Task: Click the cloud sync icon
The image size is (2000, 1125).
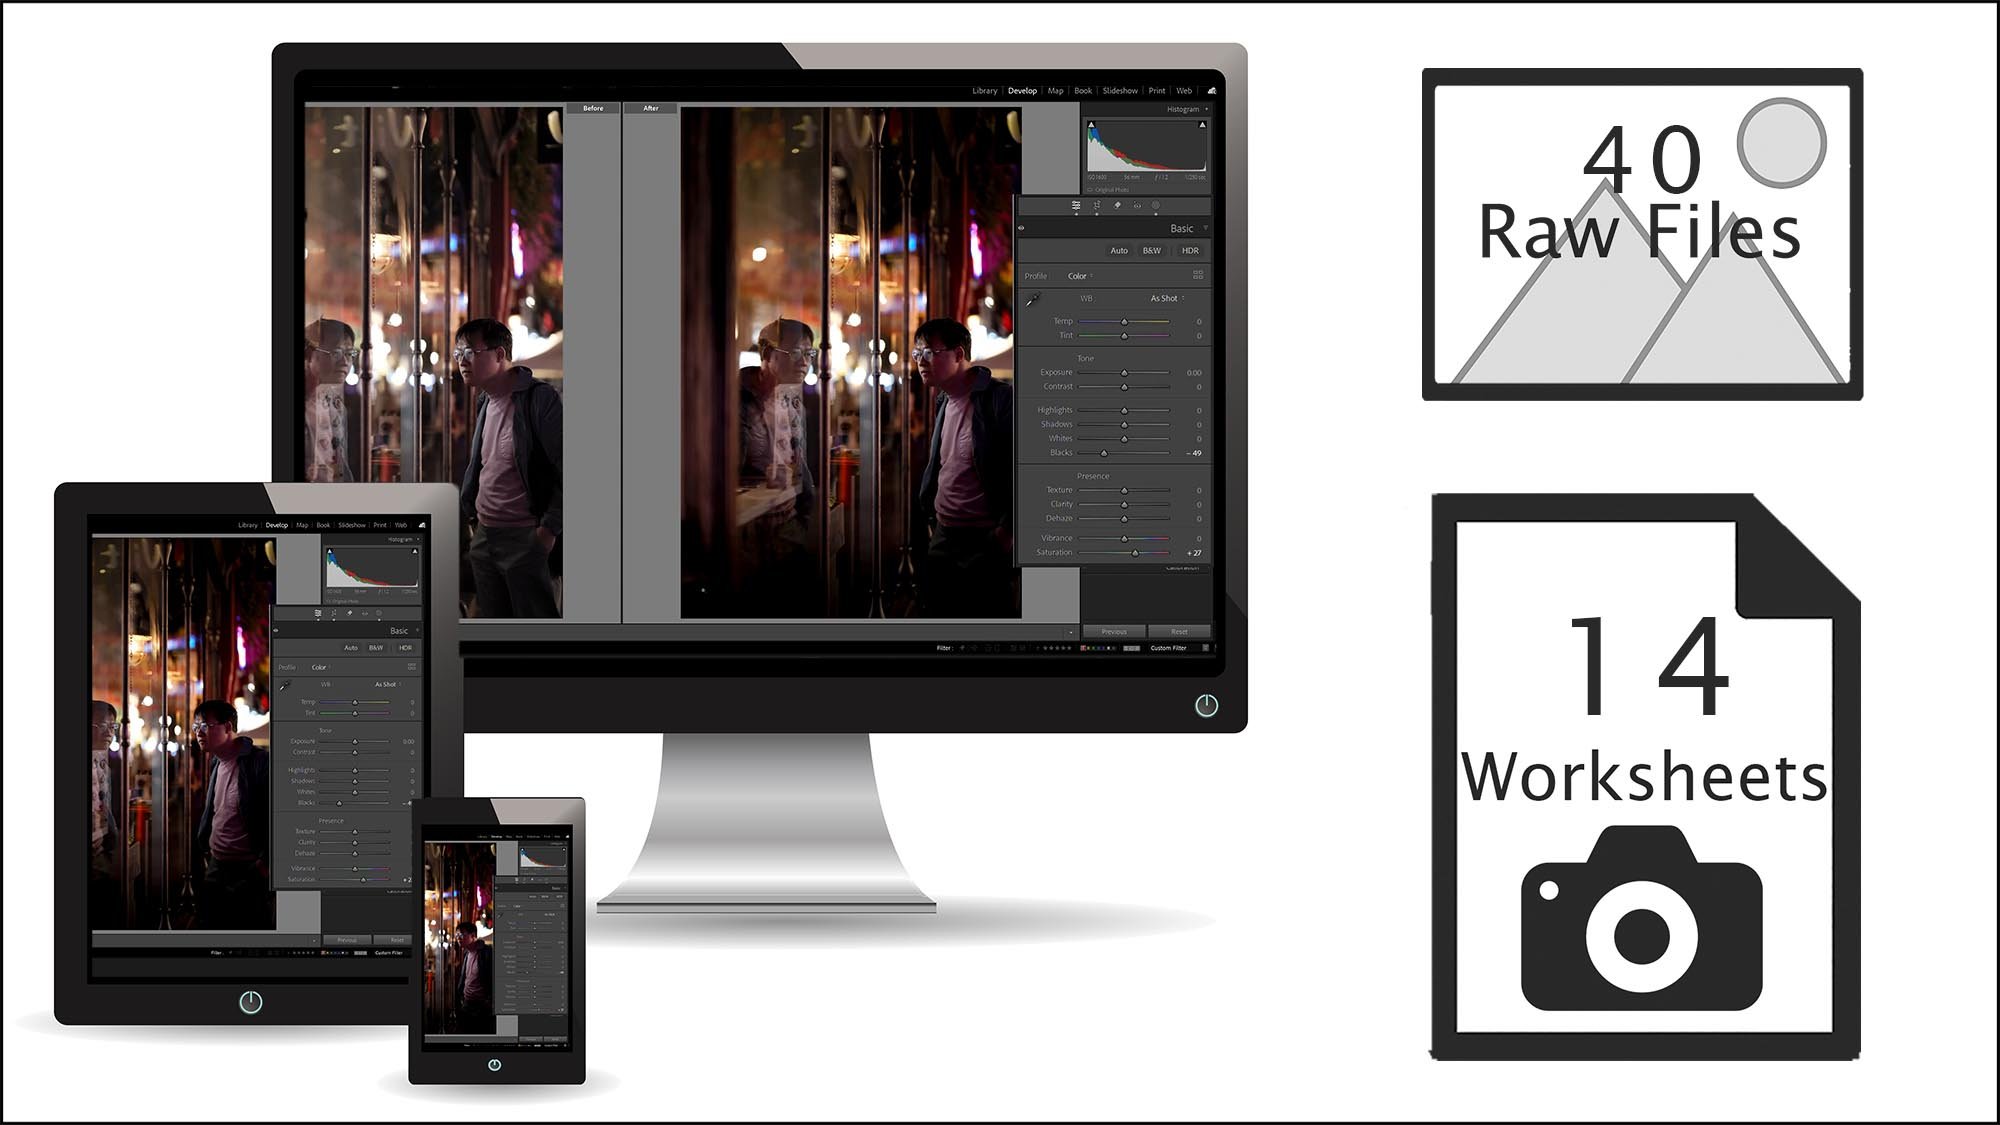Action: pos(1211,91)
